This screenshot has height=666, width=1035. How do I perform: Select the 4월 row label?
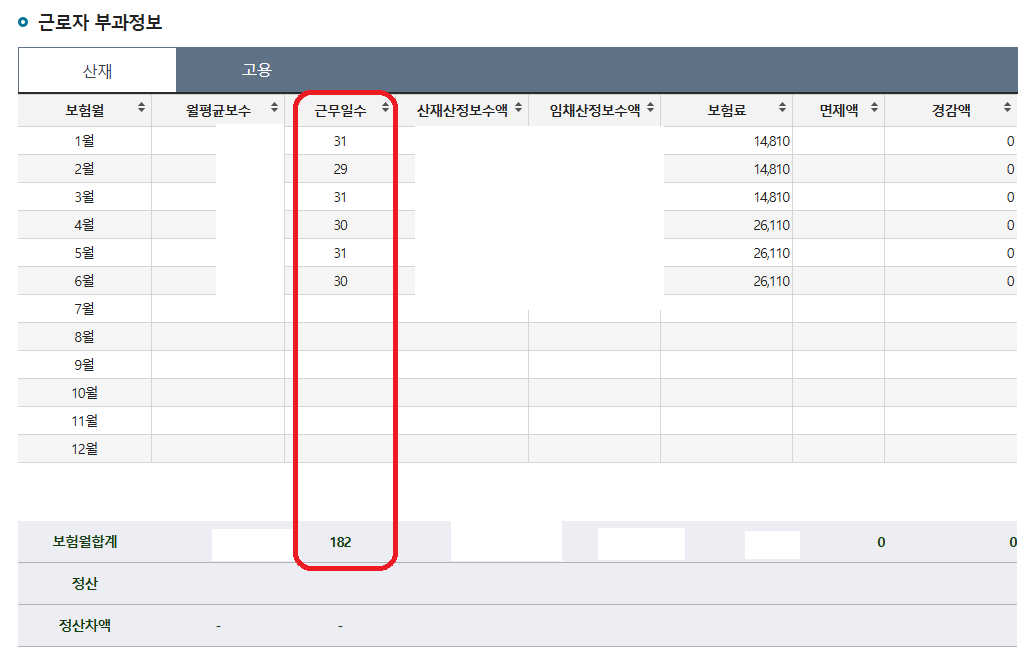(84, 225)
